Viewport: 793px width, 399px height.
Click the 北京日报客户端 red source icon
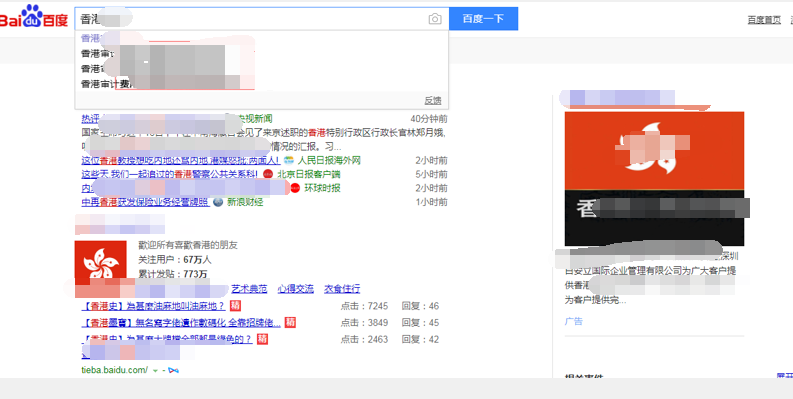pyautogui.click(x=268, y=174)
